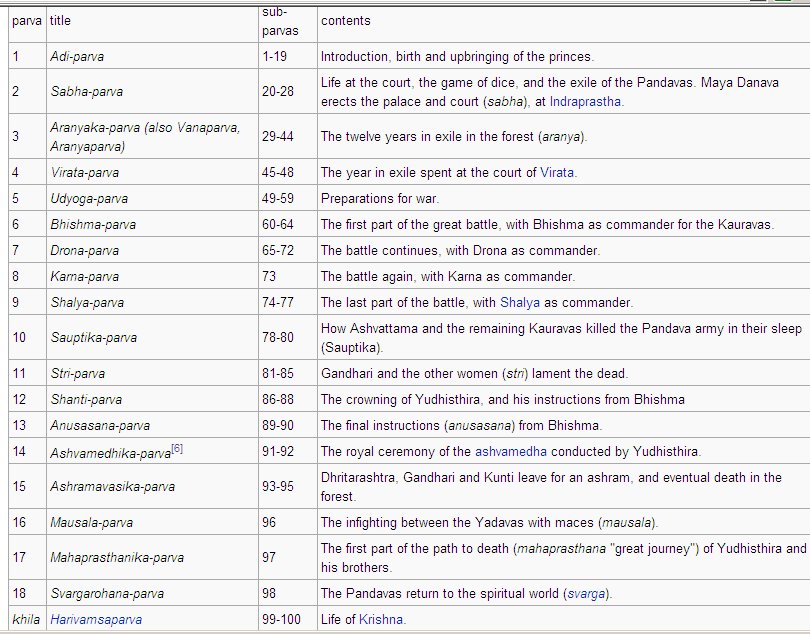Click 'The final instructions (anusasana) from Bhishma.'
Viewport: 810px width, 634px height.
(461, 425)
